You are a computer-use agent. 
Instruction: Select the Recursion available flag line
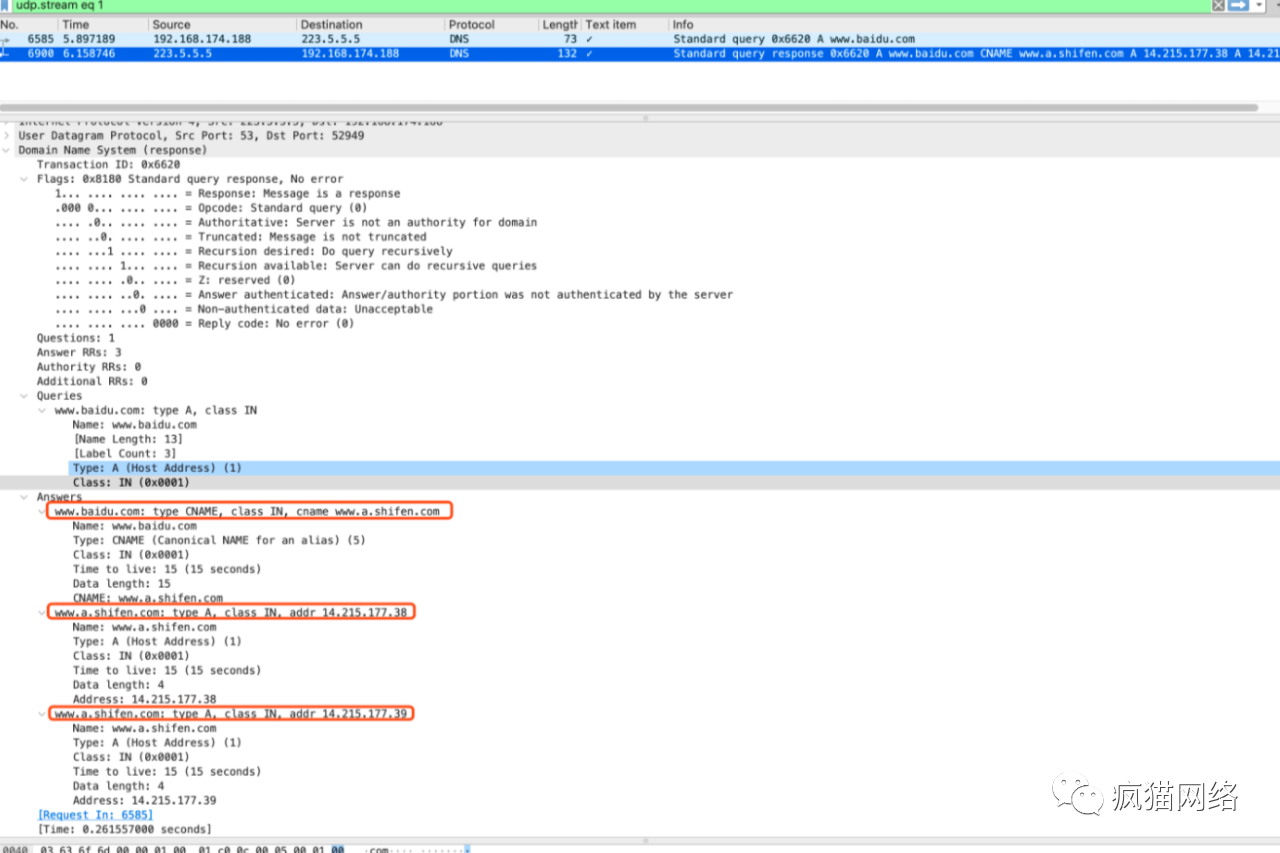[296, 266]
